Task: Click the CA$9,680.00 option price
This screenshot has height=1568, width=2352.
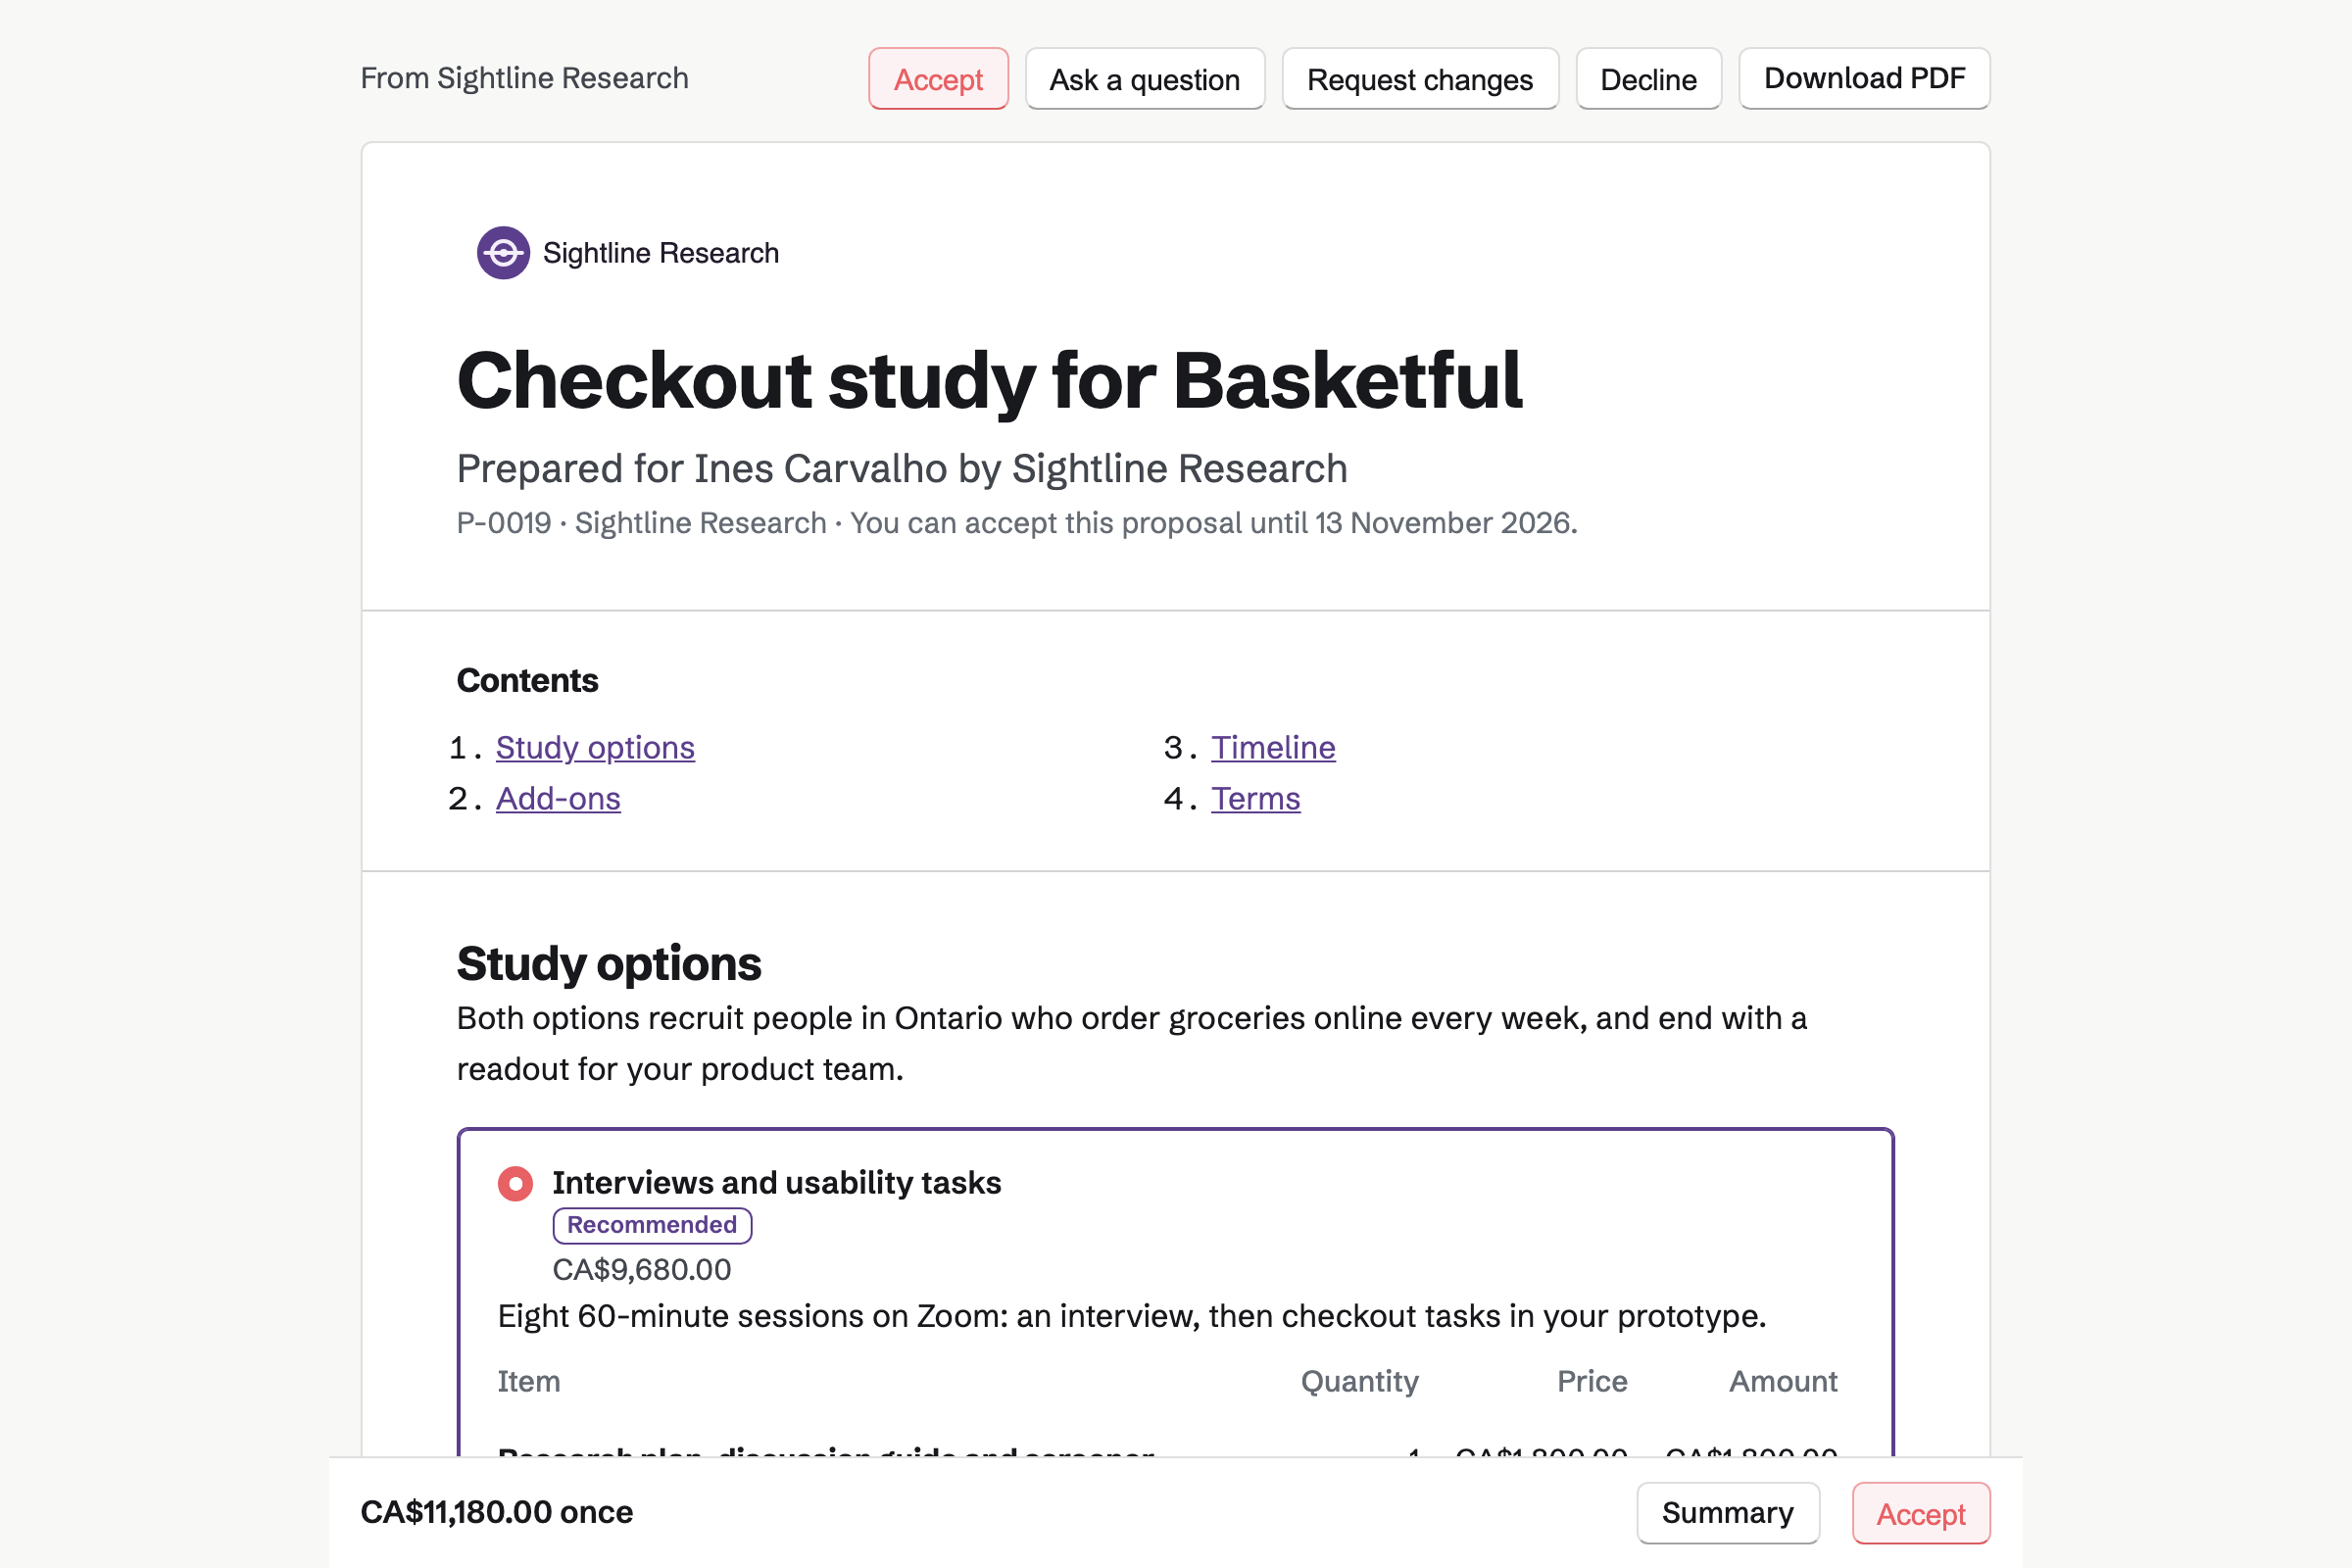Action: click(x=642, y=1270)
